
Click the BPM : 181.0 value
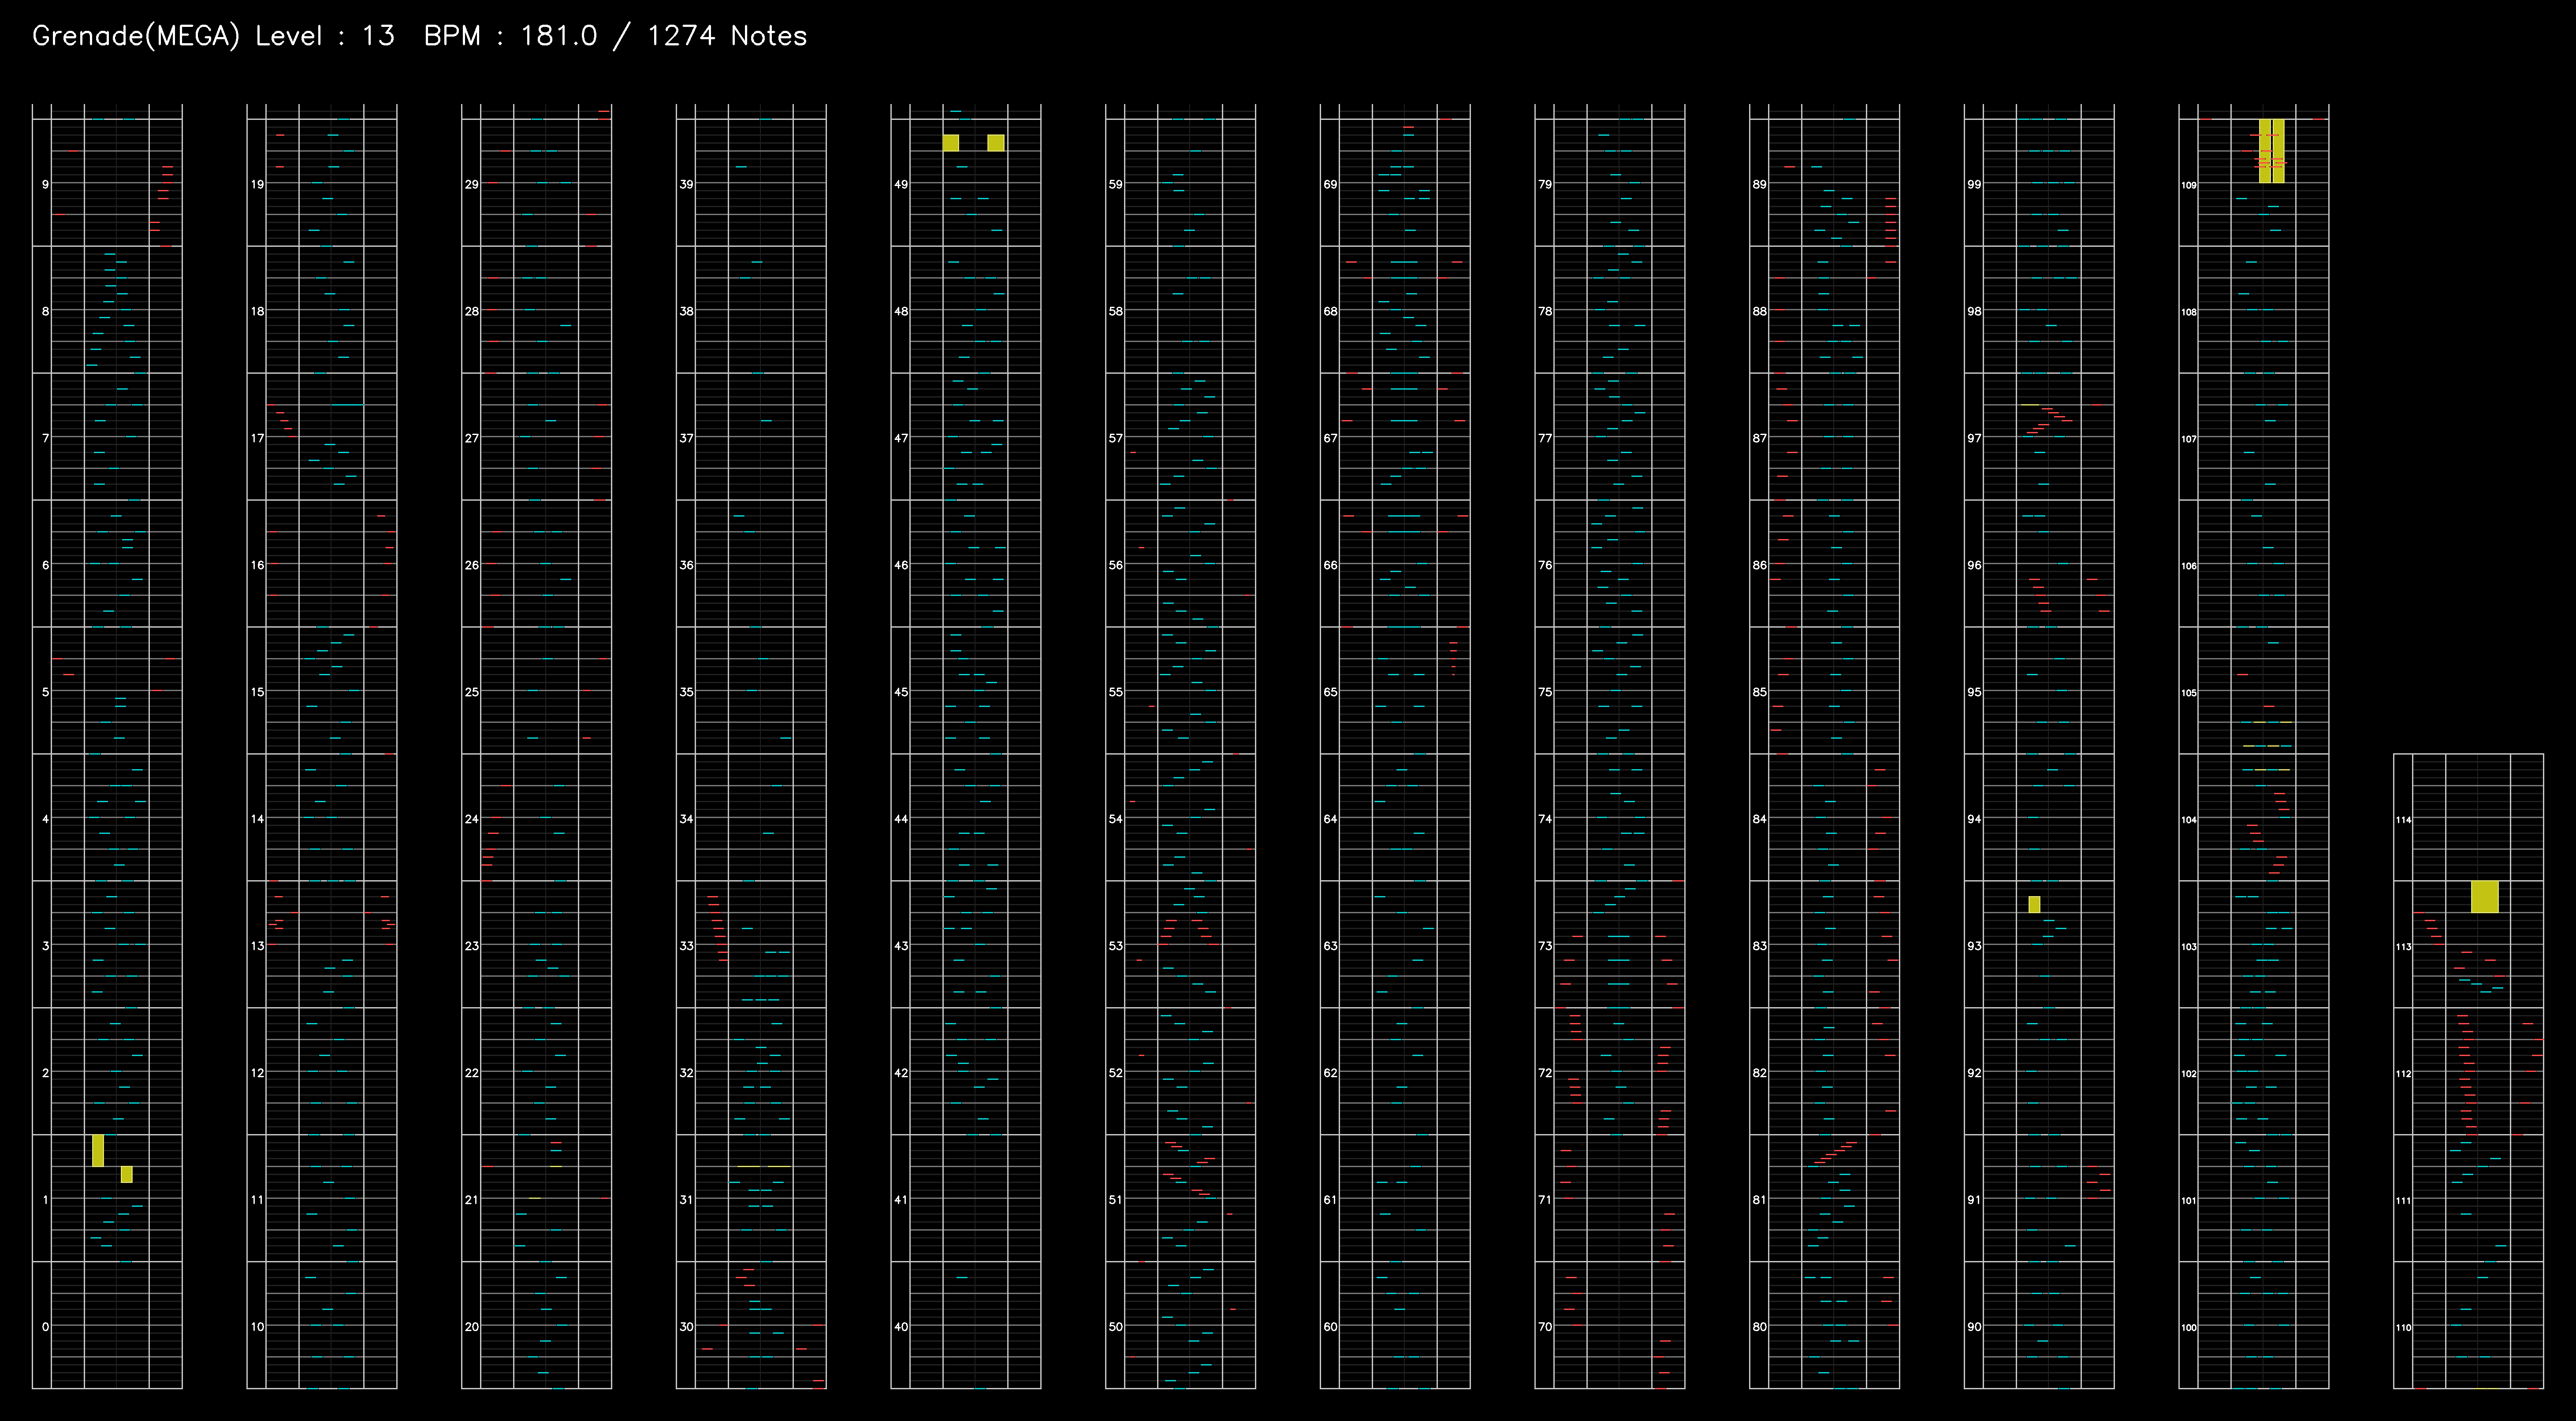pyautogui.click(x=510, y=36)
